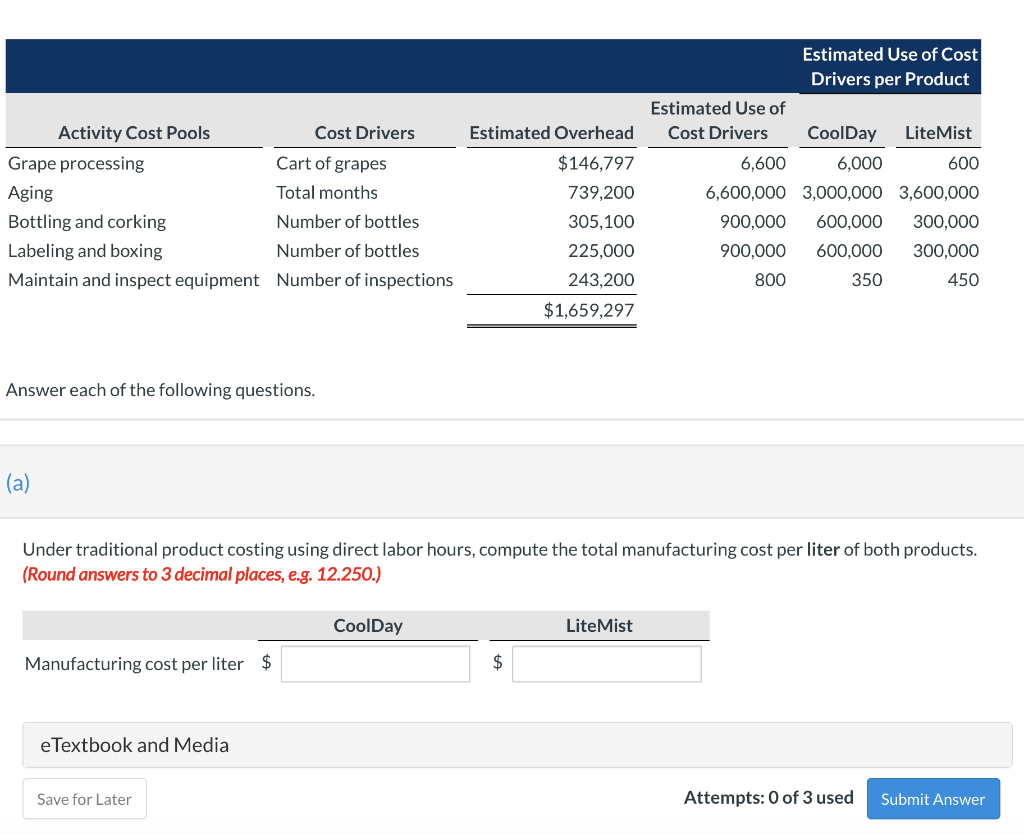Click the Aging activity row label

click(31, 192)
